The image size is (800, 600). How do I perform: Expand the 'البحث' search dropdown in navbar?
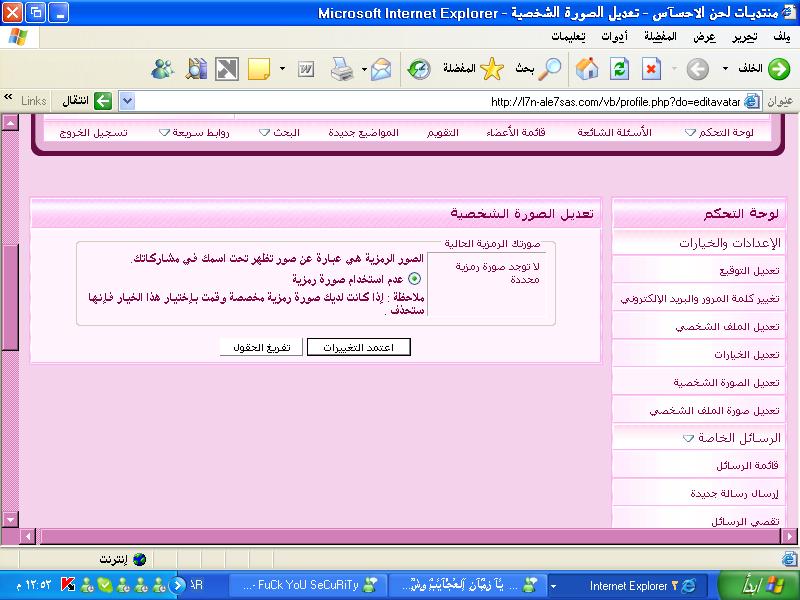pos(279,133)
